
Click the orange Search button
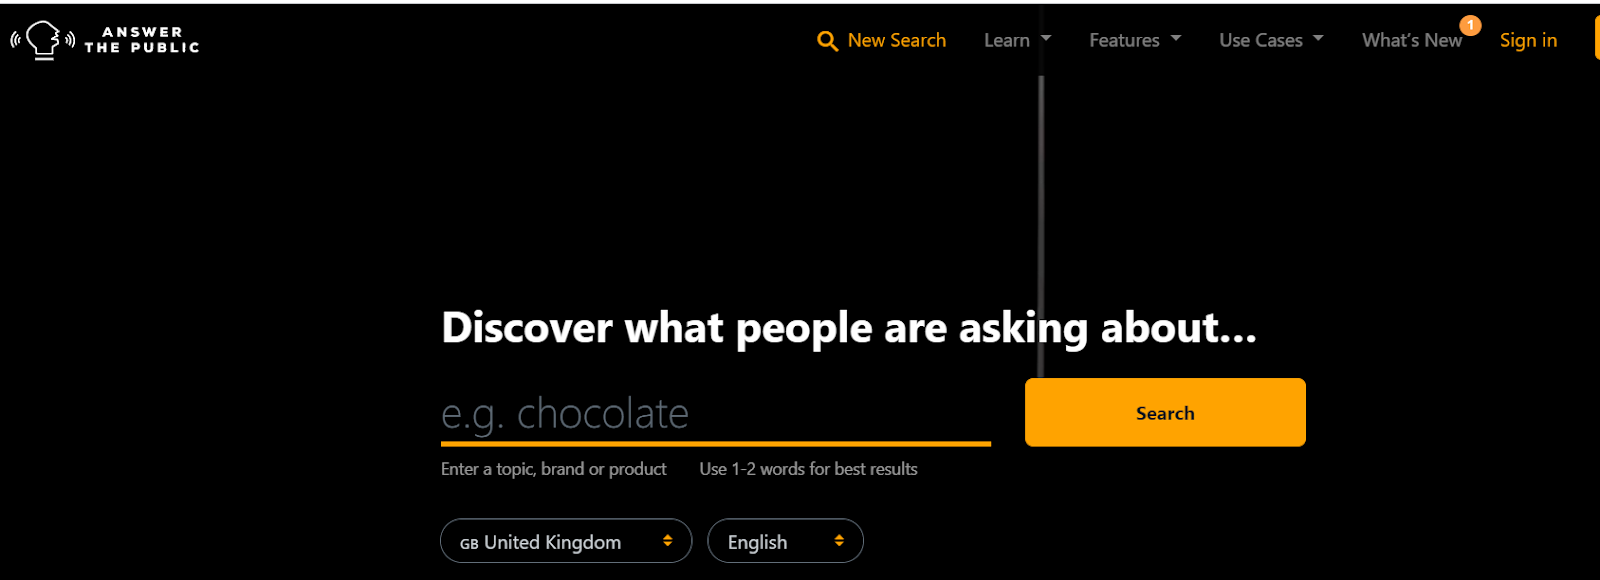[1165, 412]
